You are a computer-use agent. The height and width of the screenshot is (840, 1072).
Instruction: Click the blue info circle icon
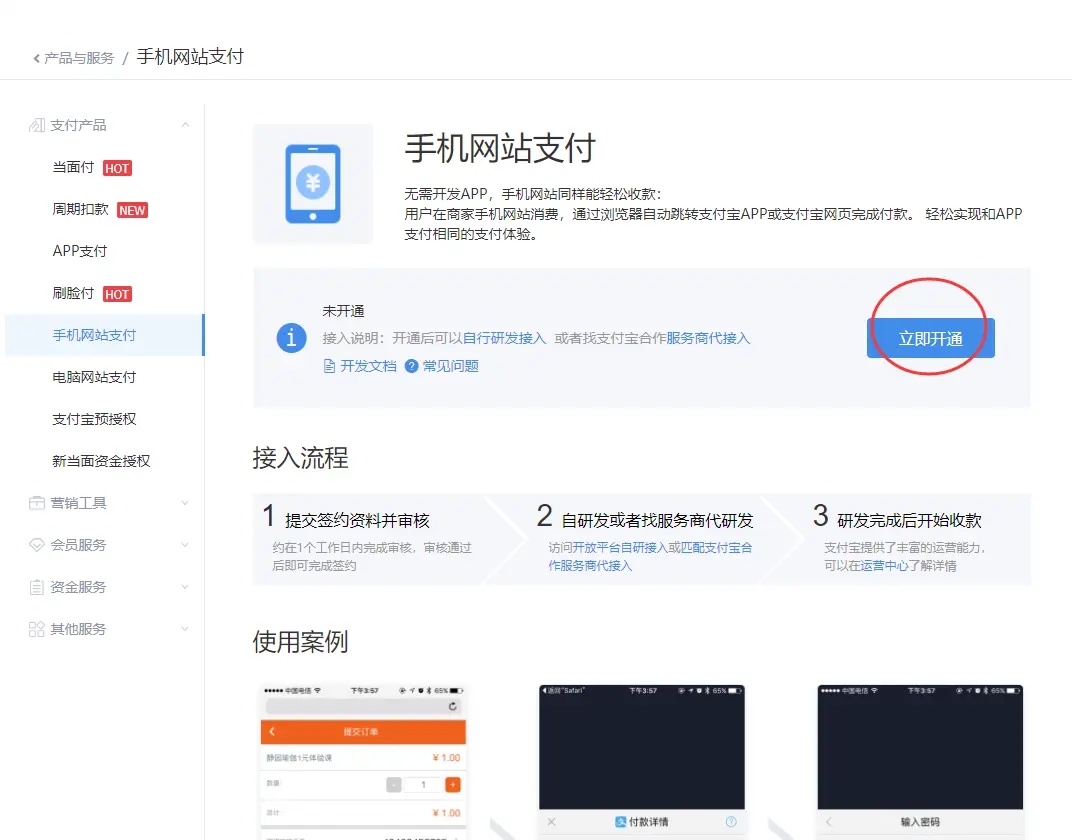pyautogui.click(x=291, y=338)
